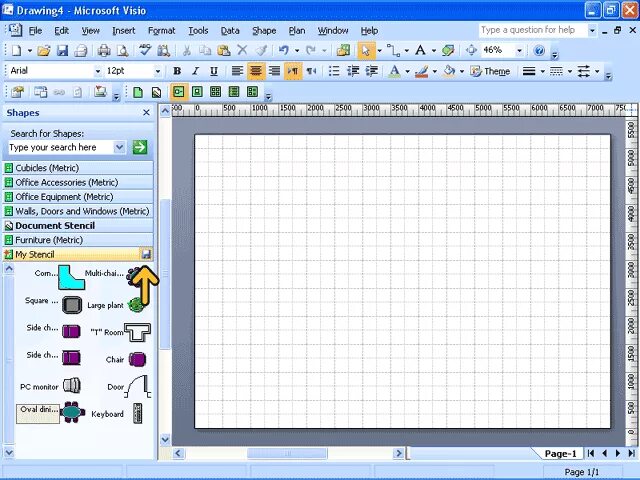Toggle icons and names stencil view

tap(179, 92)
